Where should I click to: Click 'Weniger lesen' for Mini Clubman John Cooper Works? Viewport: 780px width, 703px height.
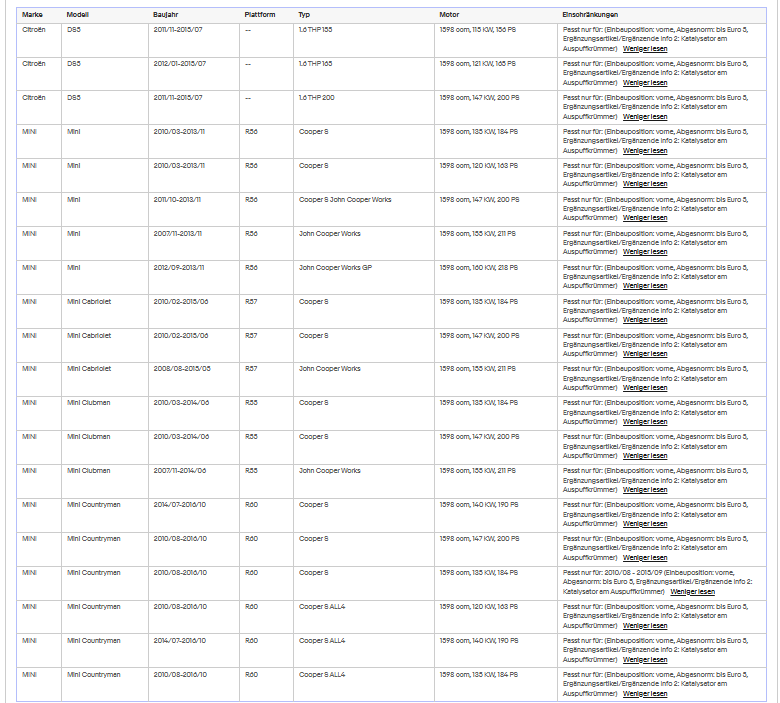[x=645, y=490]
